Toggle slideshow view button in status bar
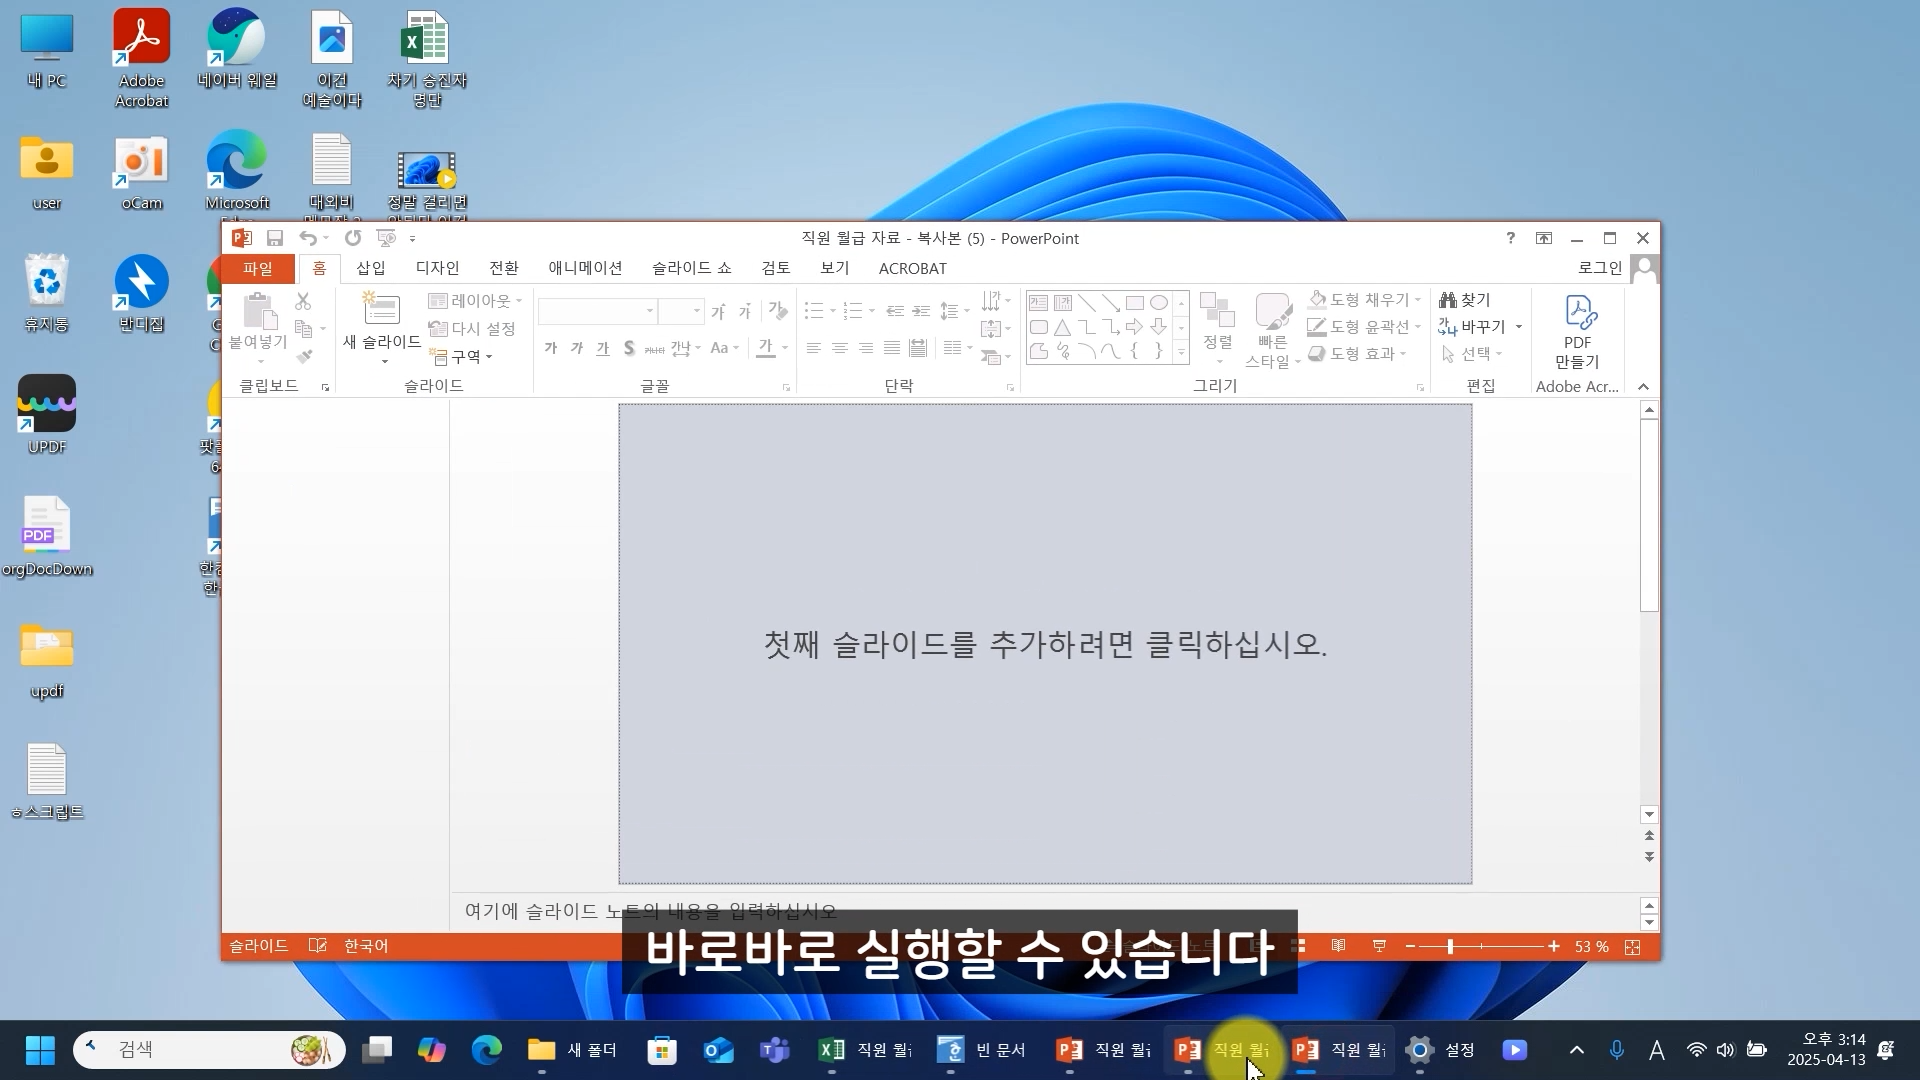Image resolution: width=1920 pixels, height=1080 pixels. coord(1379,946)
